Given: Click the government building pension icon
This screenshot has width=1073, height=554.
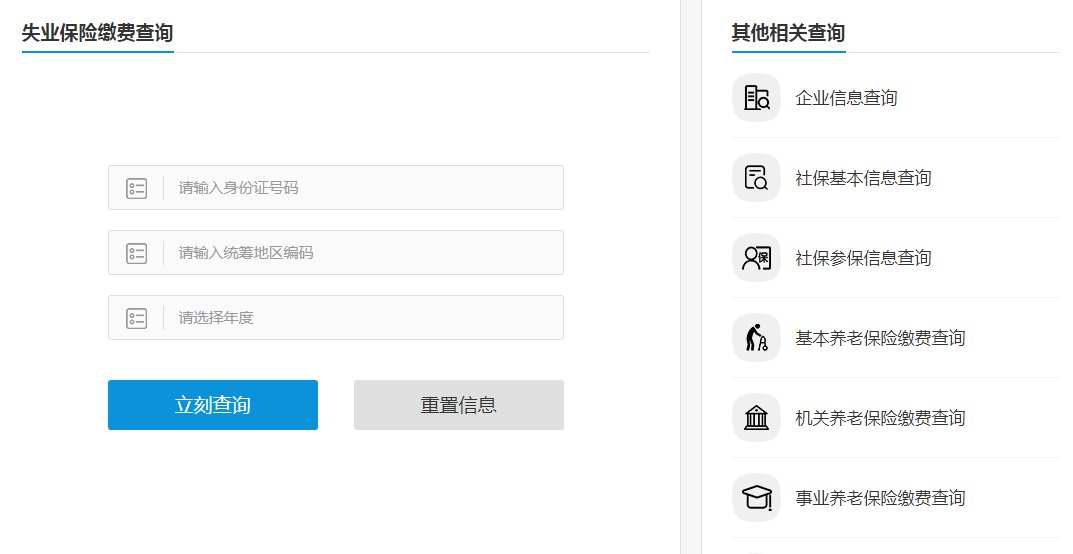Looking at the screenshot, I should tap(756, 418).
